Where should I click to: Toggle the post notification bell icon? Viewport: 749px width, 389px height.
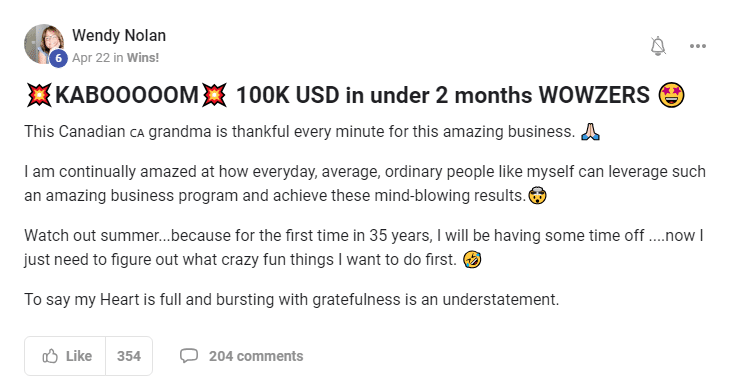[x=658, y=46]
